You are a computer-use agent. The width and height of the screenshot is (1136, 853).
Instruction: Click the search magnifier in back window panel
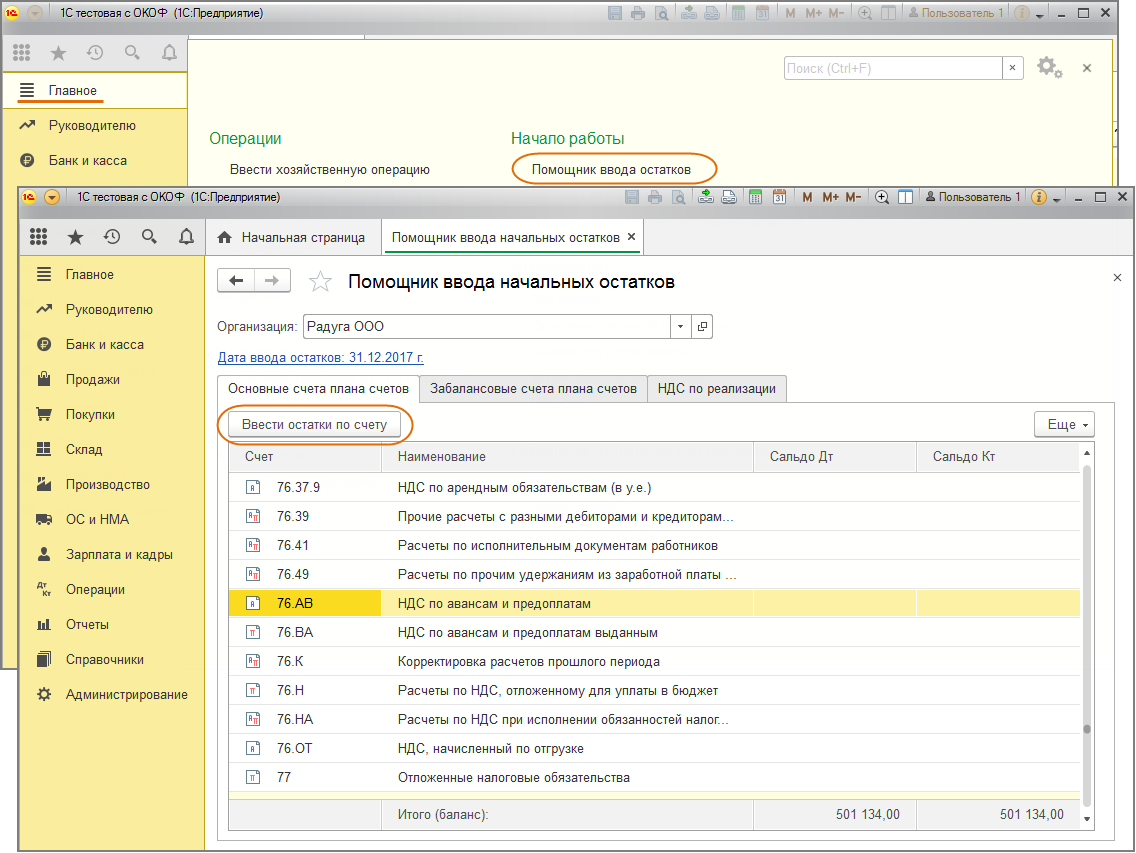132,52
